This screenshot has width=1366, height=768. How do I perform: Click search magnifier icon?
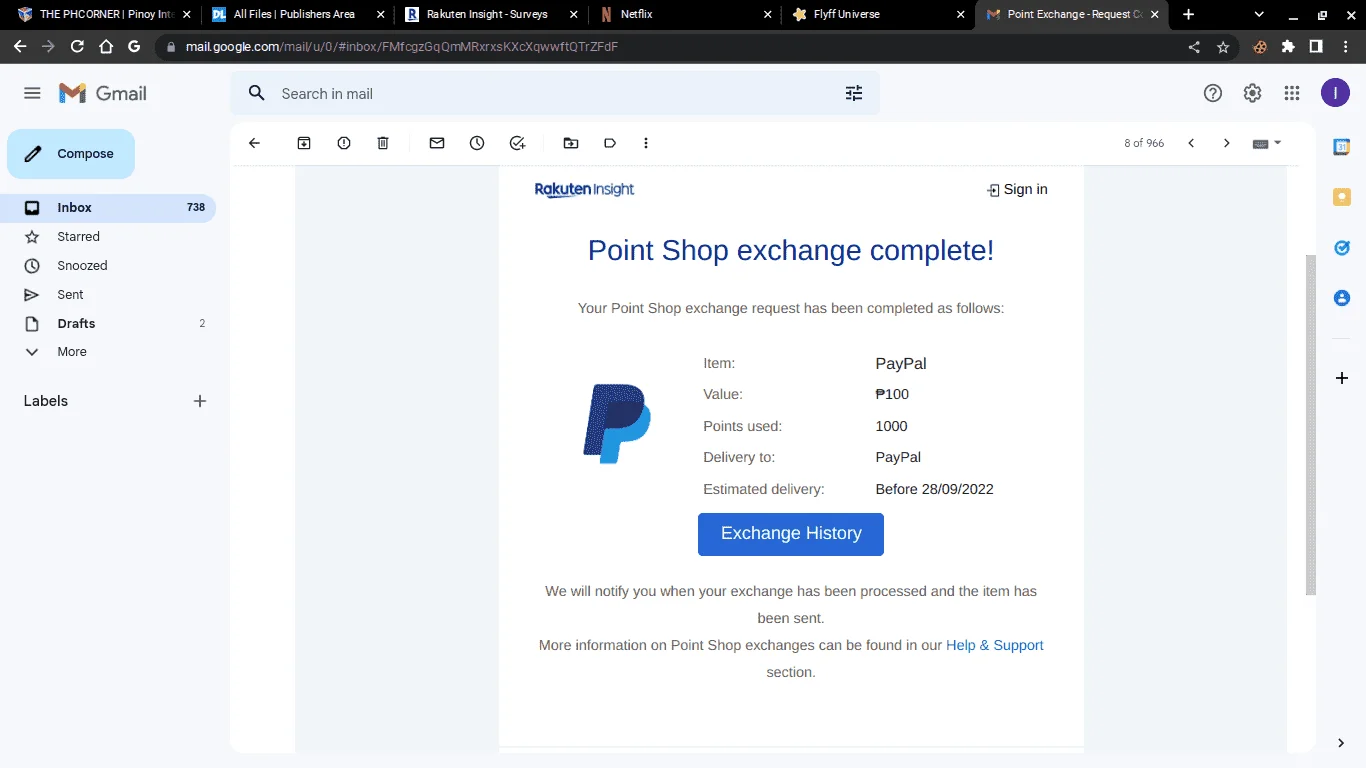point(257,93)
